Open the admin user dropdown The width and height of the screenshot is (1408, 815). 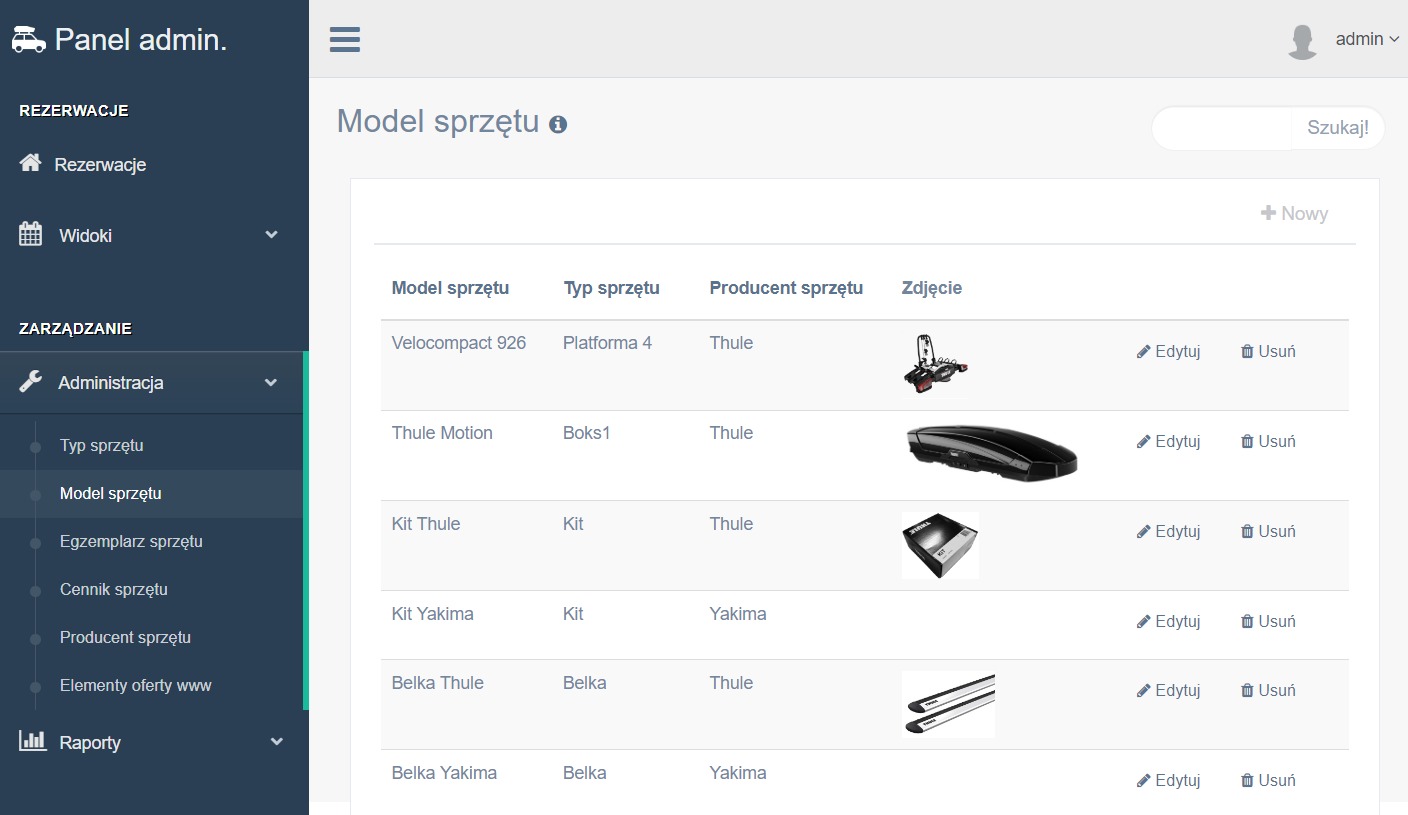1366,39
